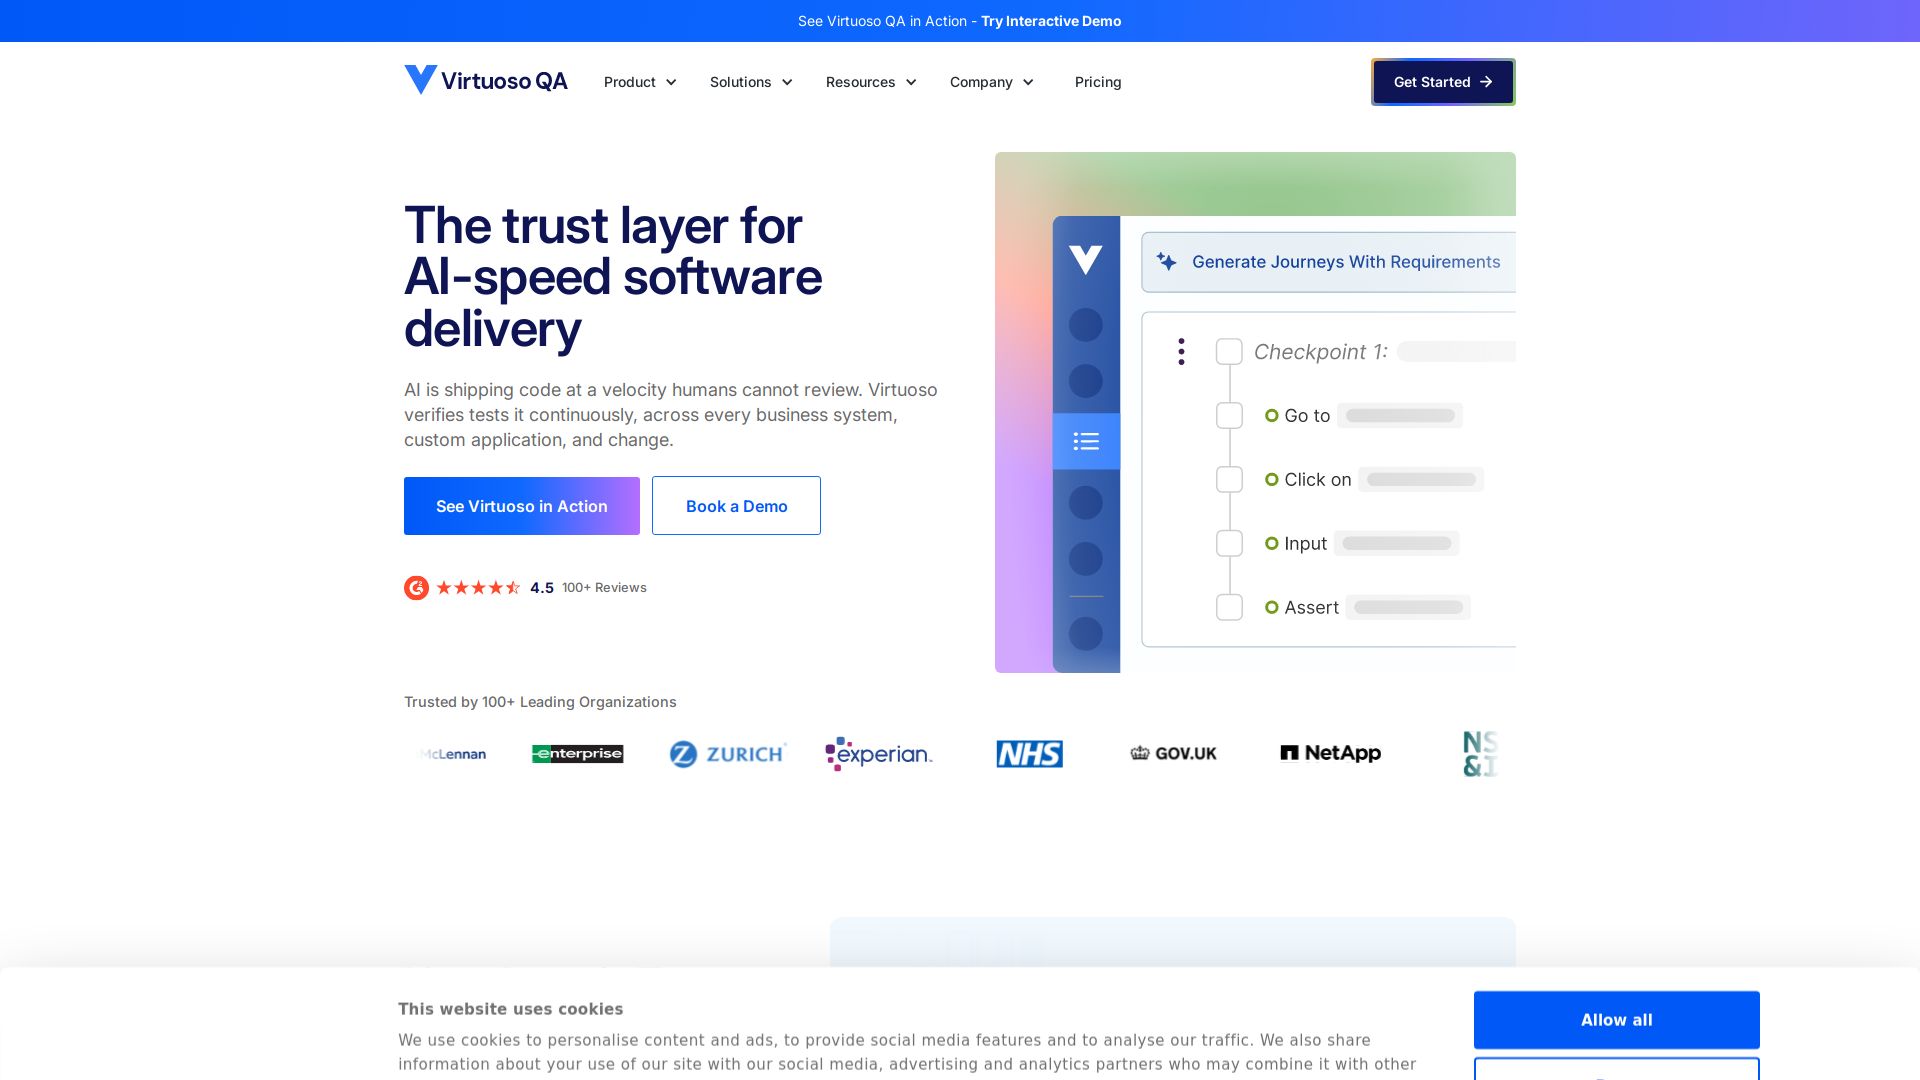Tick the checkbox for the Assert step
Viewport: 1920px width, 1080px height.
tap(1229, 608)
